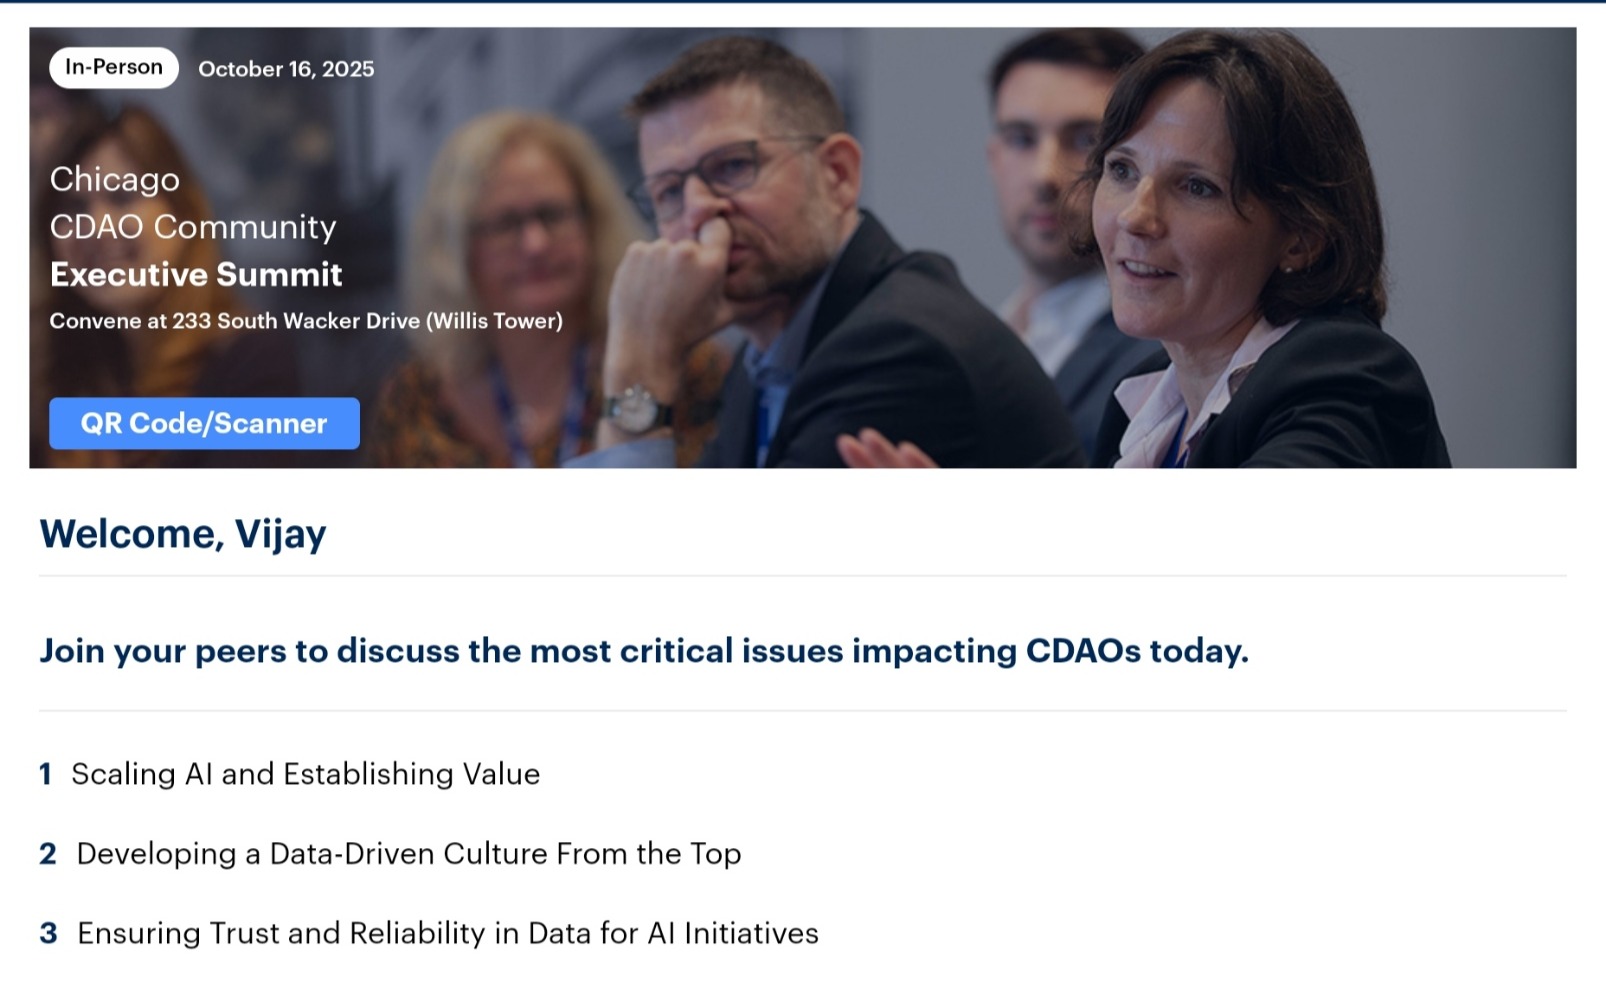Click the number 1 list marker

point(45,774)
